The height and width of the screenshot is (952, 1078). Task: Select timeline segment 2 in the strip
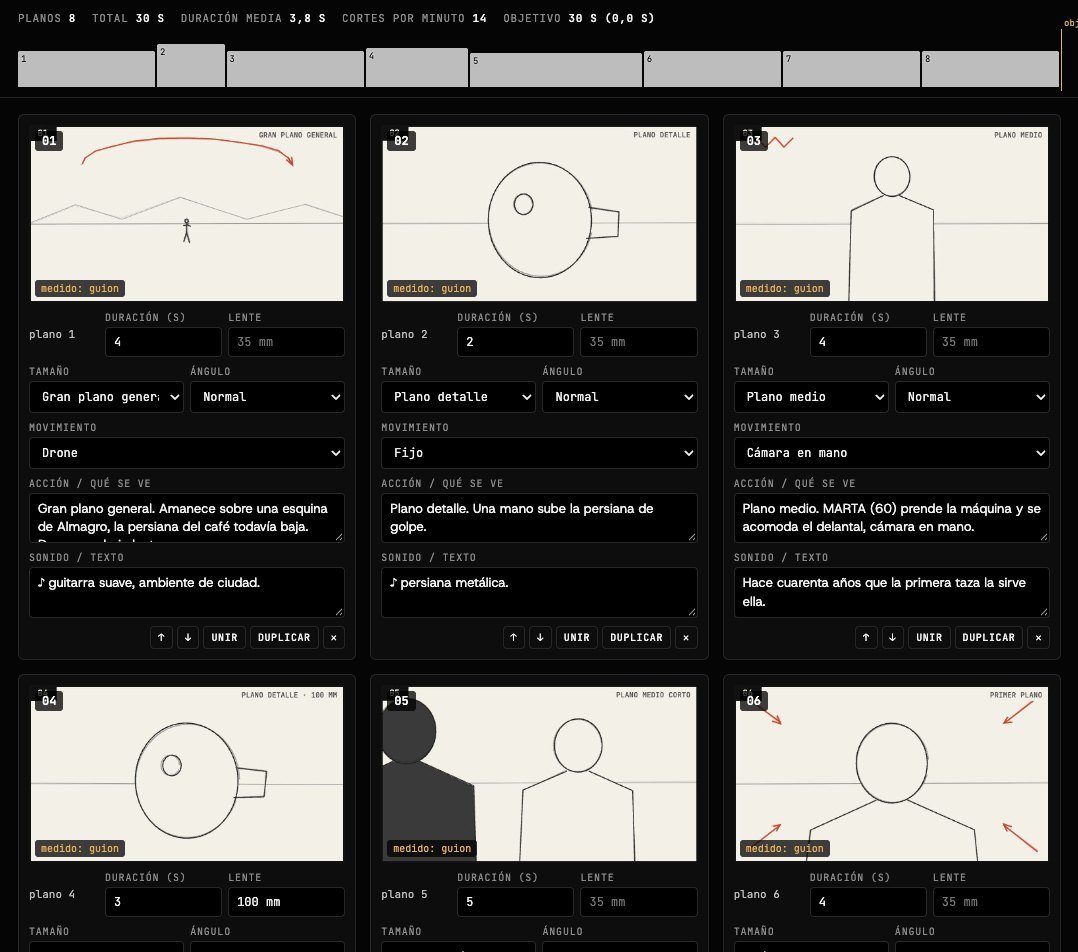point(191,66)
